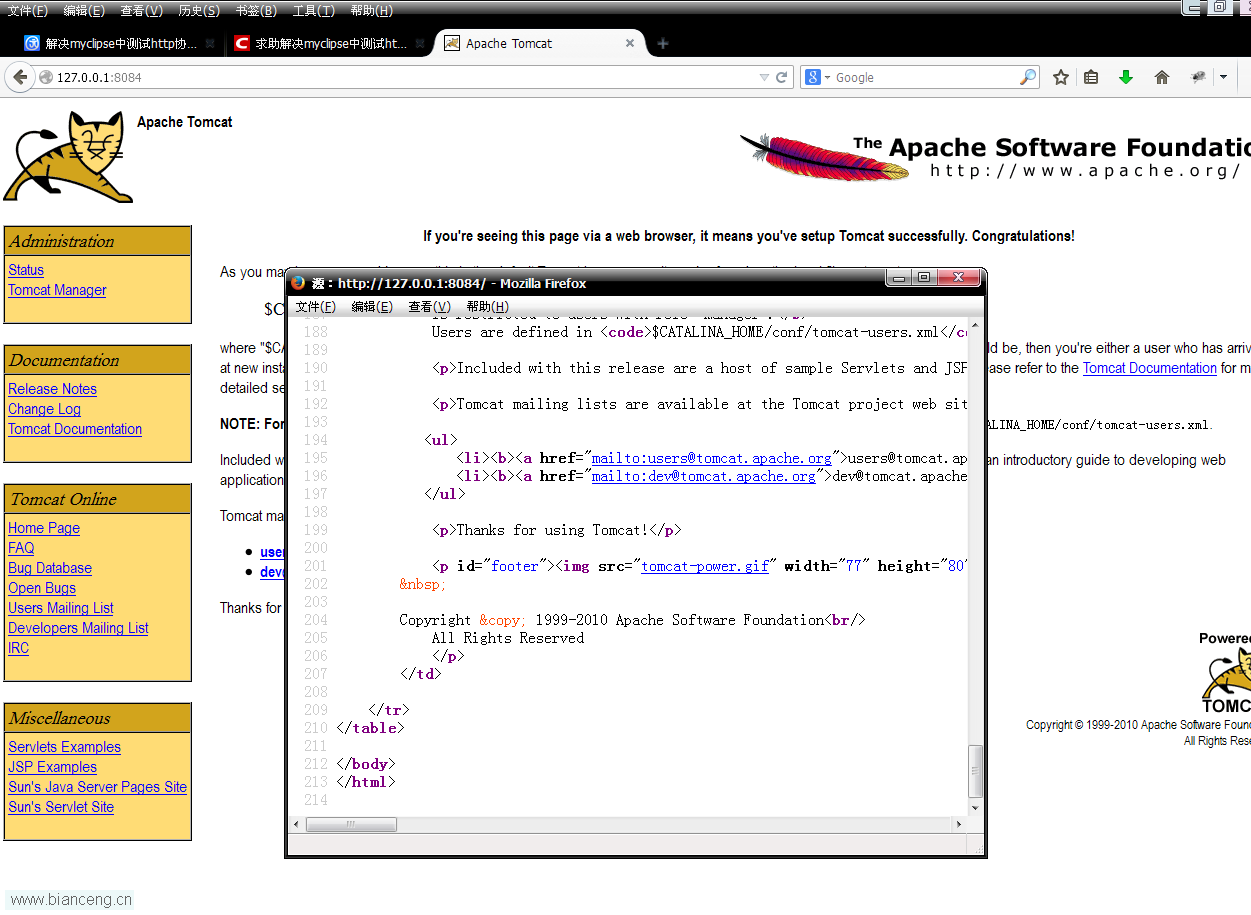Close the Apache Tomcat tab
The image size is (1251, 915).
point(630,43)
